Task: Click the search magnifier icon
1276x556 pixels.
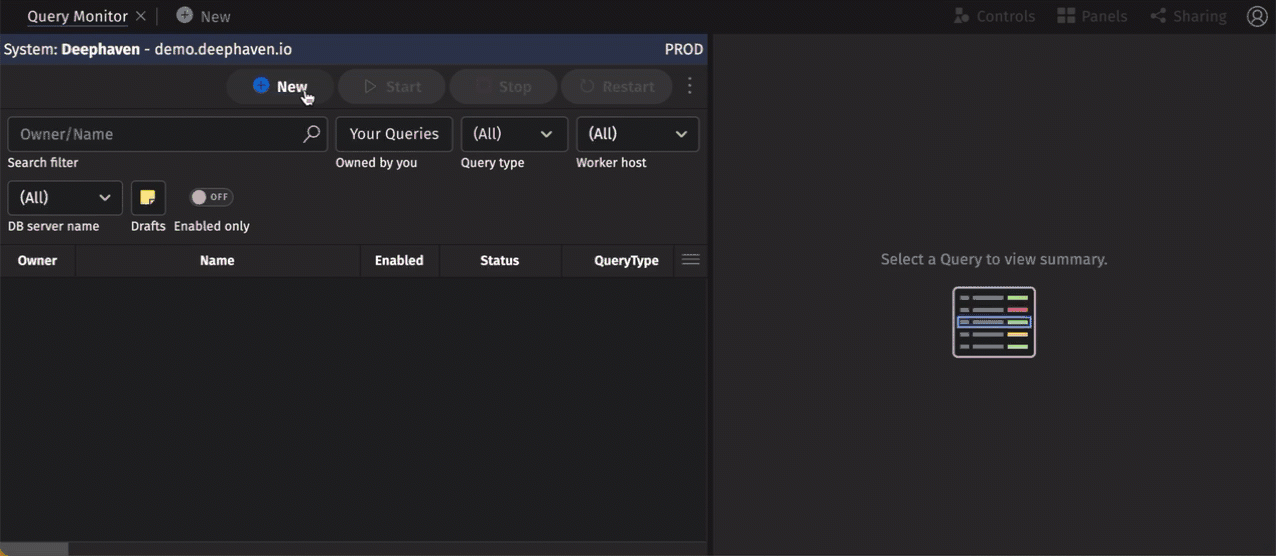Action: 311,134
